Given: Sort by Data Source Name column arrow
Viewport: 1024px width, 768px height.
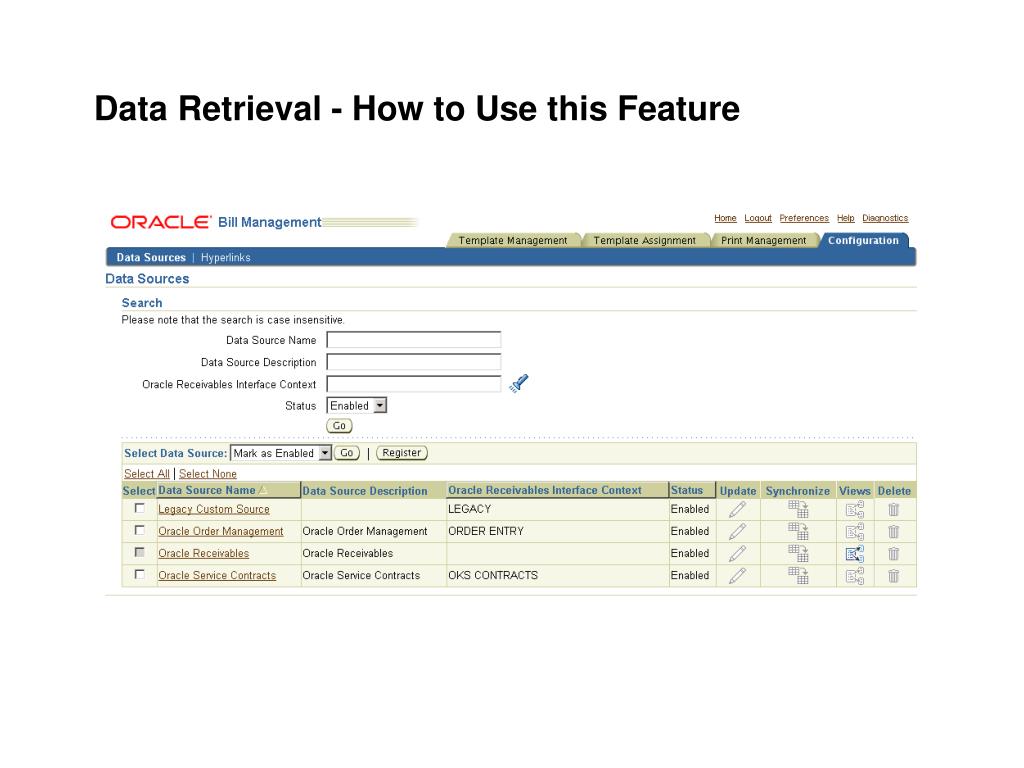Looking at the screenshot, I should click(x=263, y=490).
